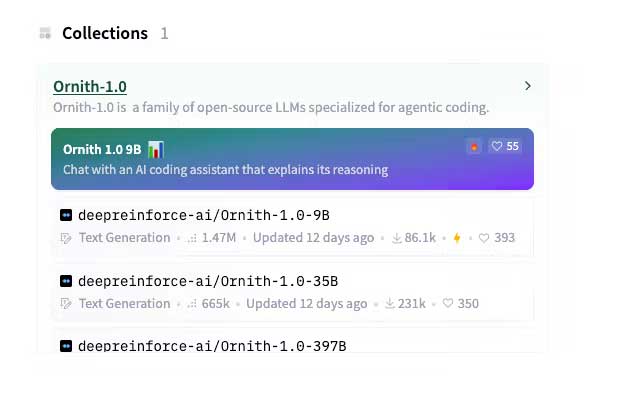
Task: Open deepreinforce-ai/Ornith-1.0-9B model
Action: point(204,215)
